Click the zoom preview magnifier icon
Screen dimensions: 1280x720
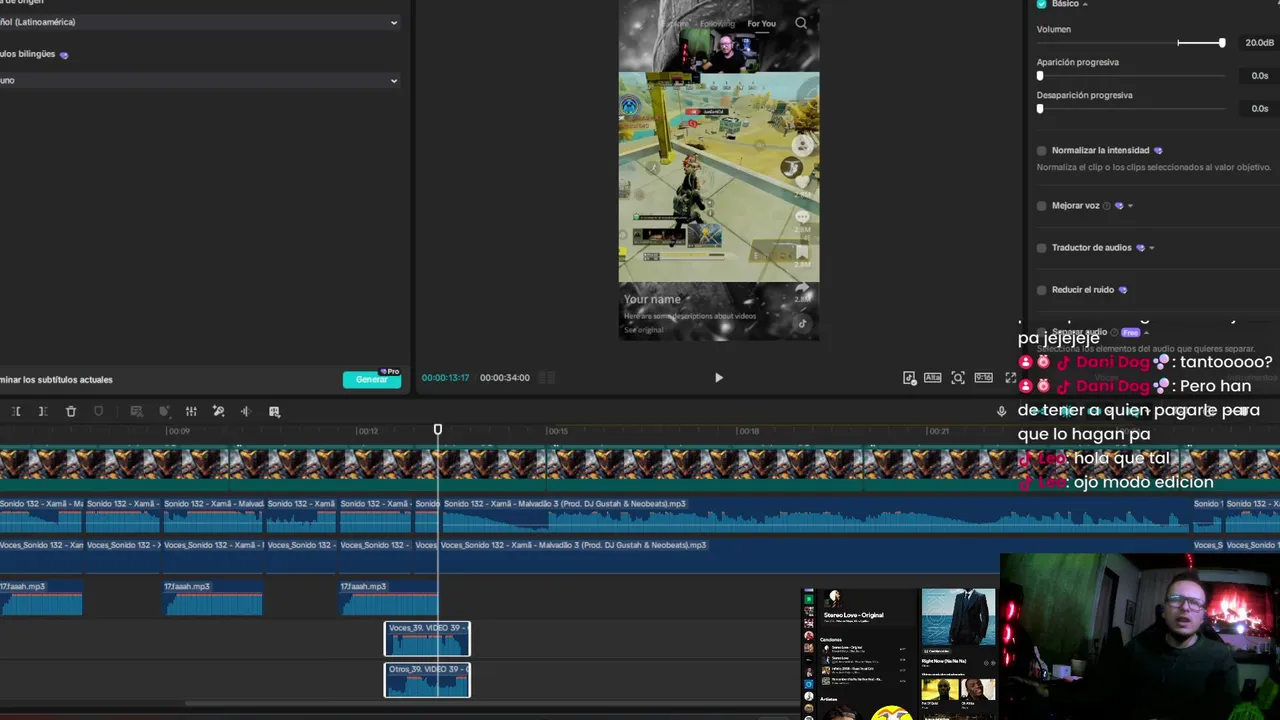(958, 377)
